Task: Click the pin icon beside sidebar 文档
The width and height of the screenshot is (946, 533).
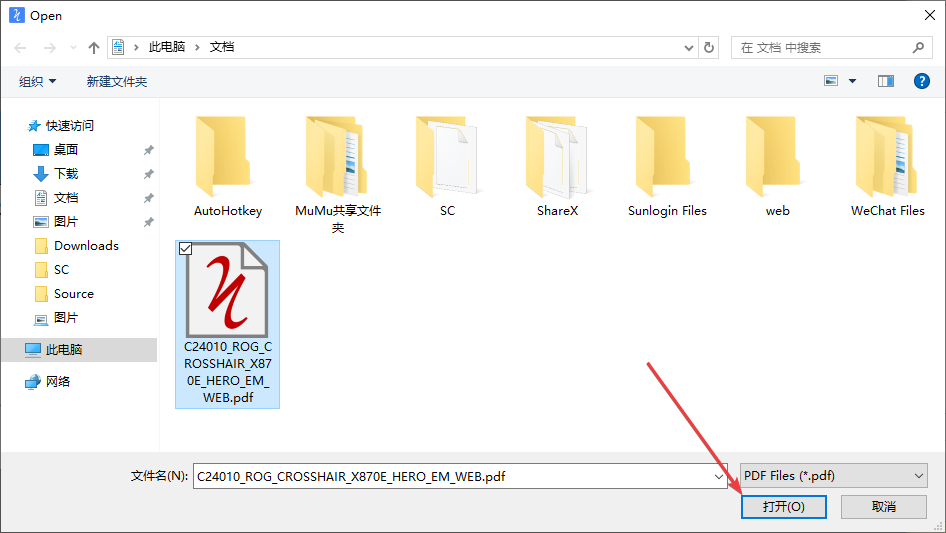Action: coord(148,198)
